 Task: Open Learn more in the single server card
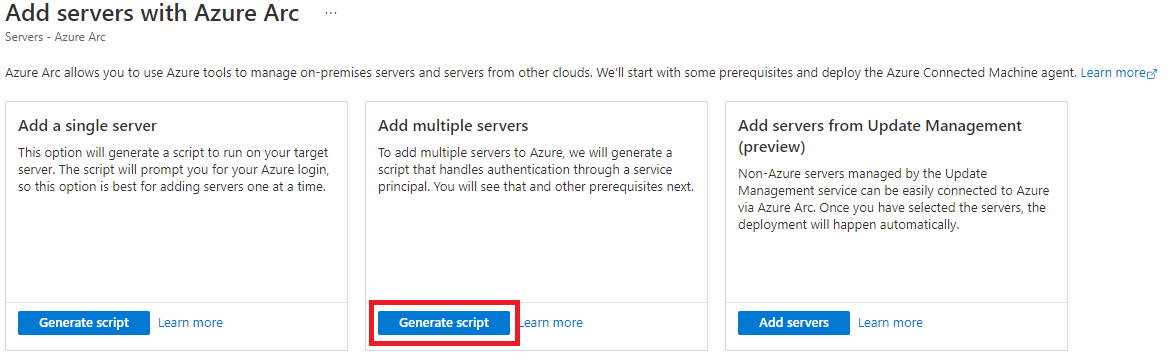click(x=190, y=323)
